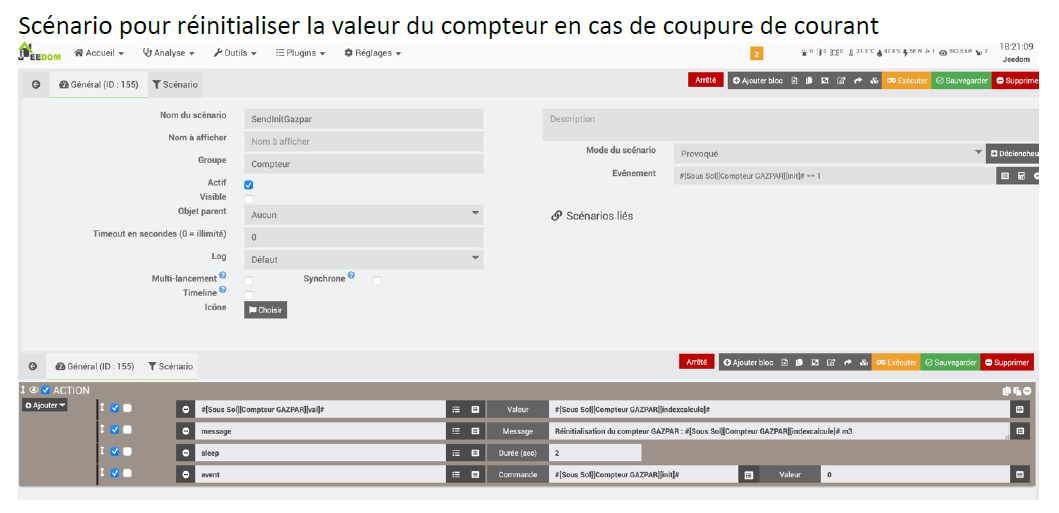
Task: Open the calculator icon beside the Evénement field
Action: click(1021, 176)
